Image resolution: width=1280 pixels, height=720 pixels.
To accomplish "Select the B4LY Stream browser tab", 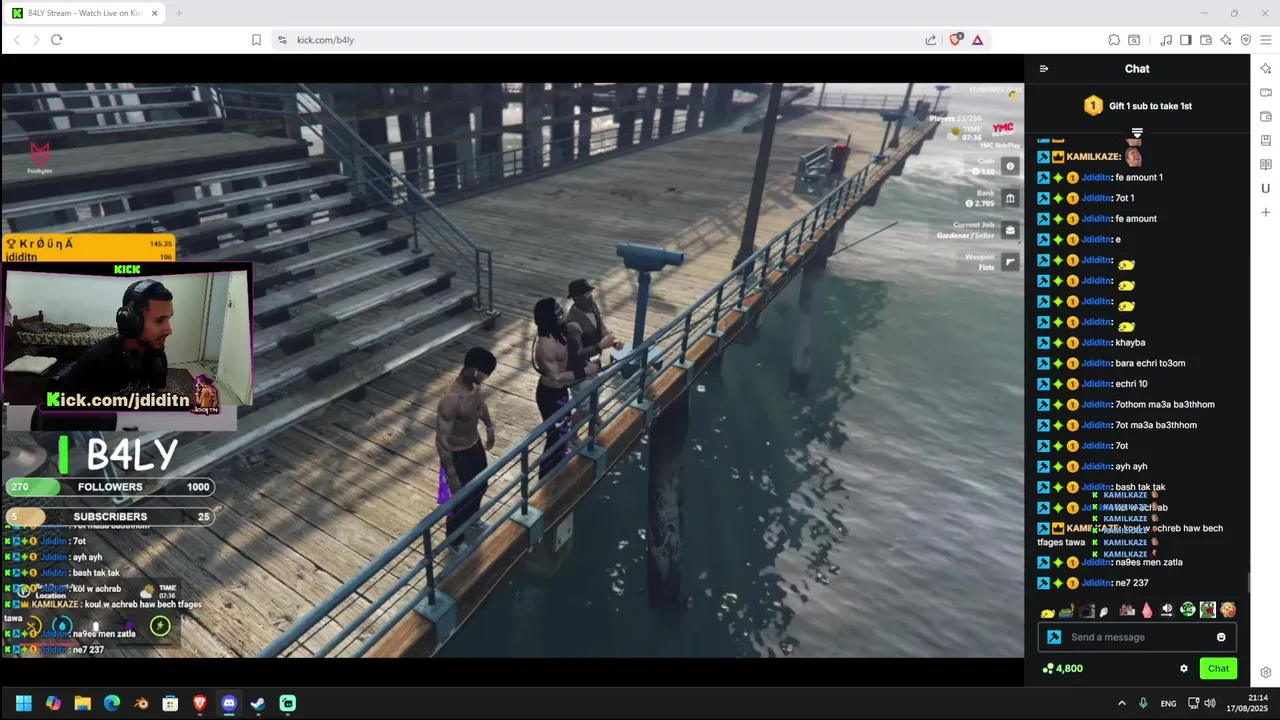I will [85, 13].
